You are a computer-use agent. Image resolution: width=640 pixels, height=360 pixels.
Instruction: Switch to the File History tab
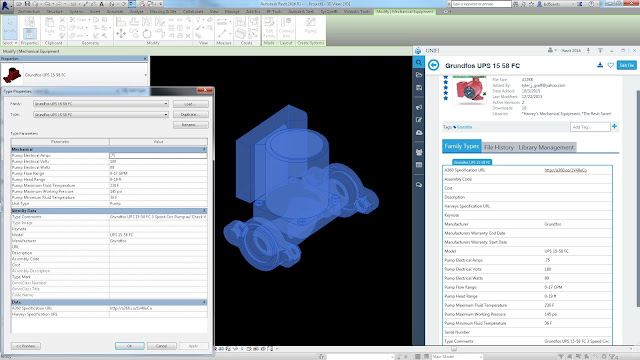pyautogui.click(x=499, y=147)
